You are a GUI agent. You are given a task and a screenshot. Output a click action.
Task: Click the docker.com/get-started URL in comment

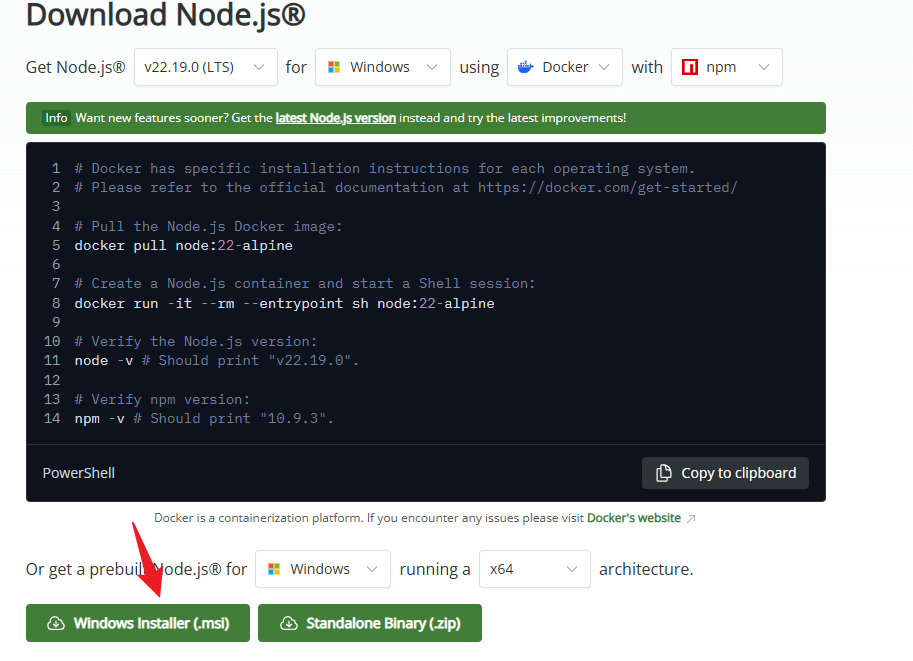point(607,188)
